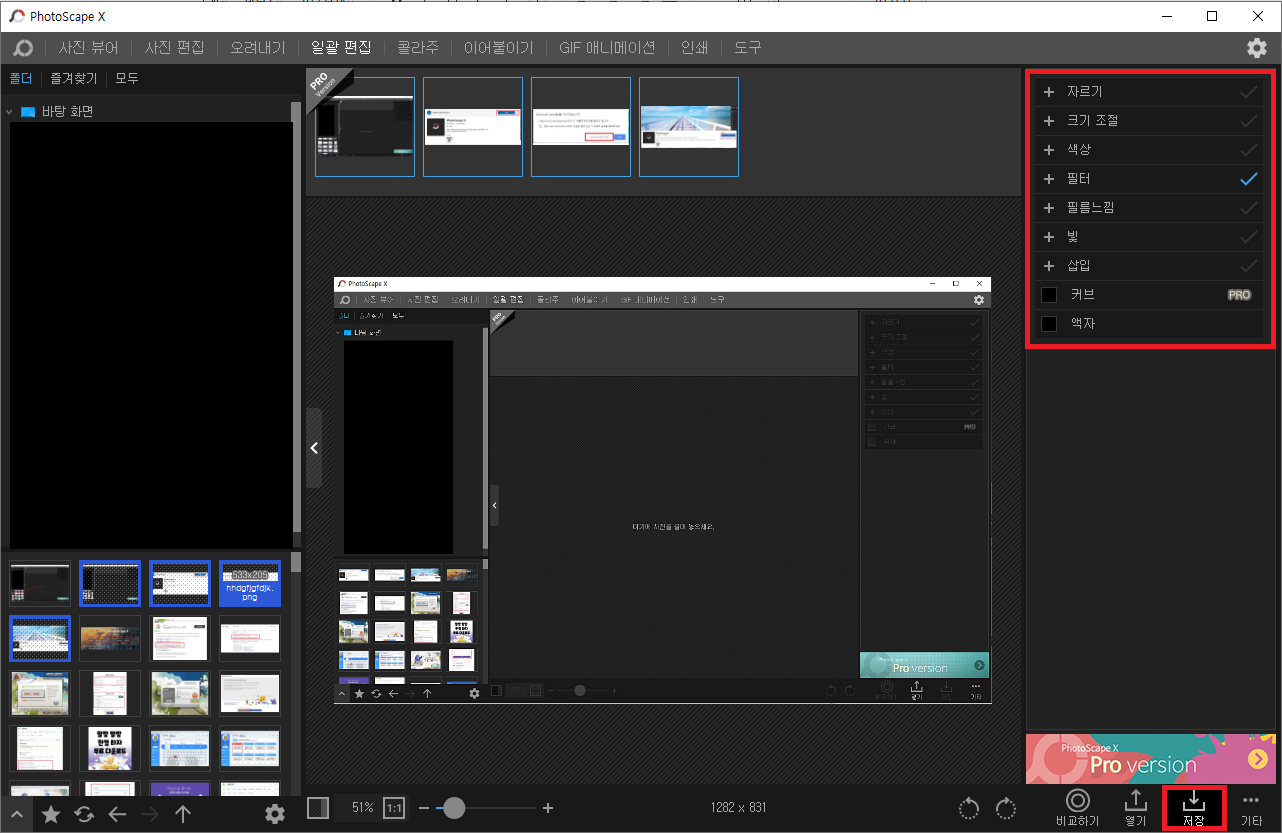Click the PhotoScape X Pro version banner arrow

coord(1257,760)
